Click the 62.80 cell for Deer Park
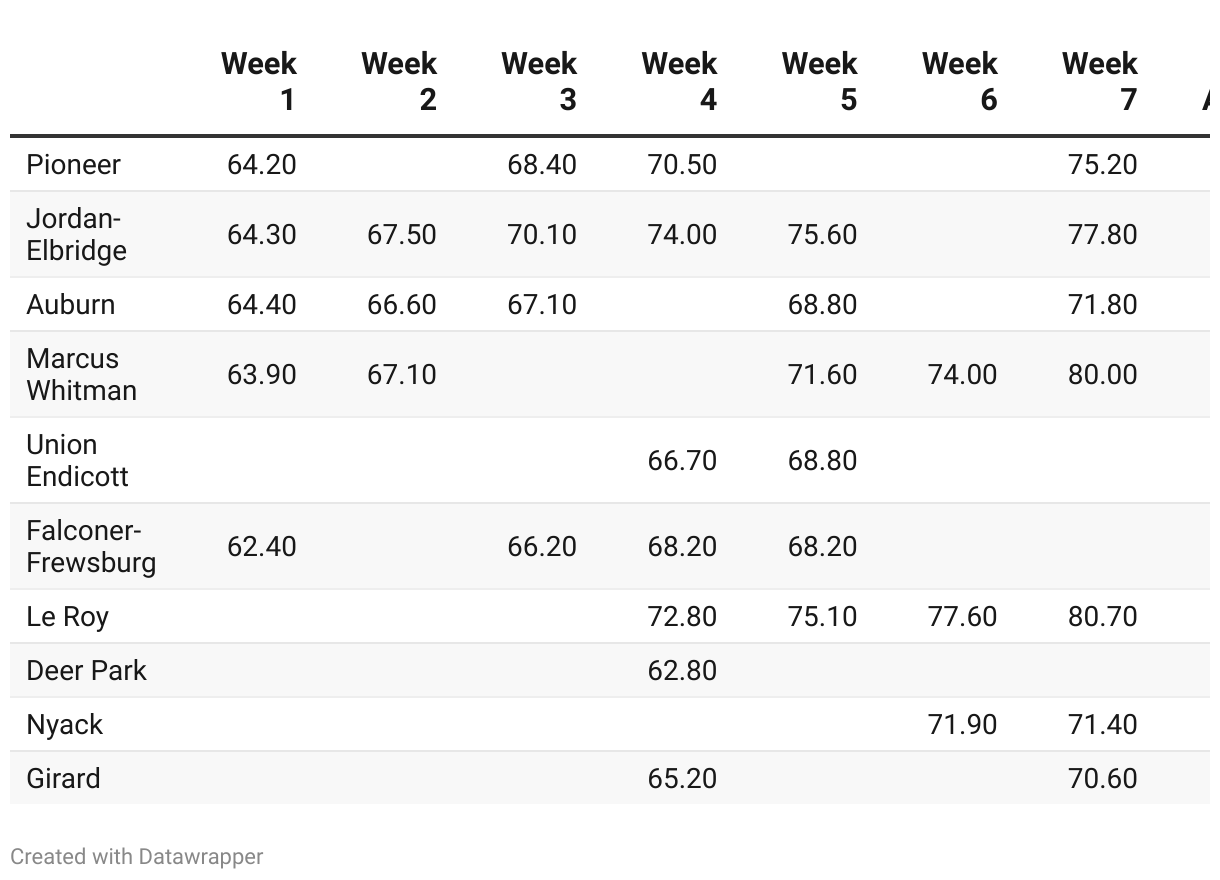The image size is (1220, 880). coord(682,670)
